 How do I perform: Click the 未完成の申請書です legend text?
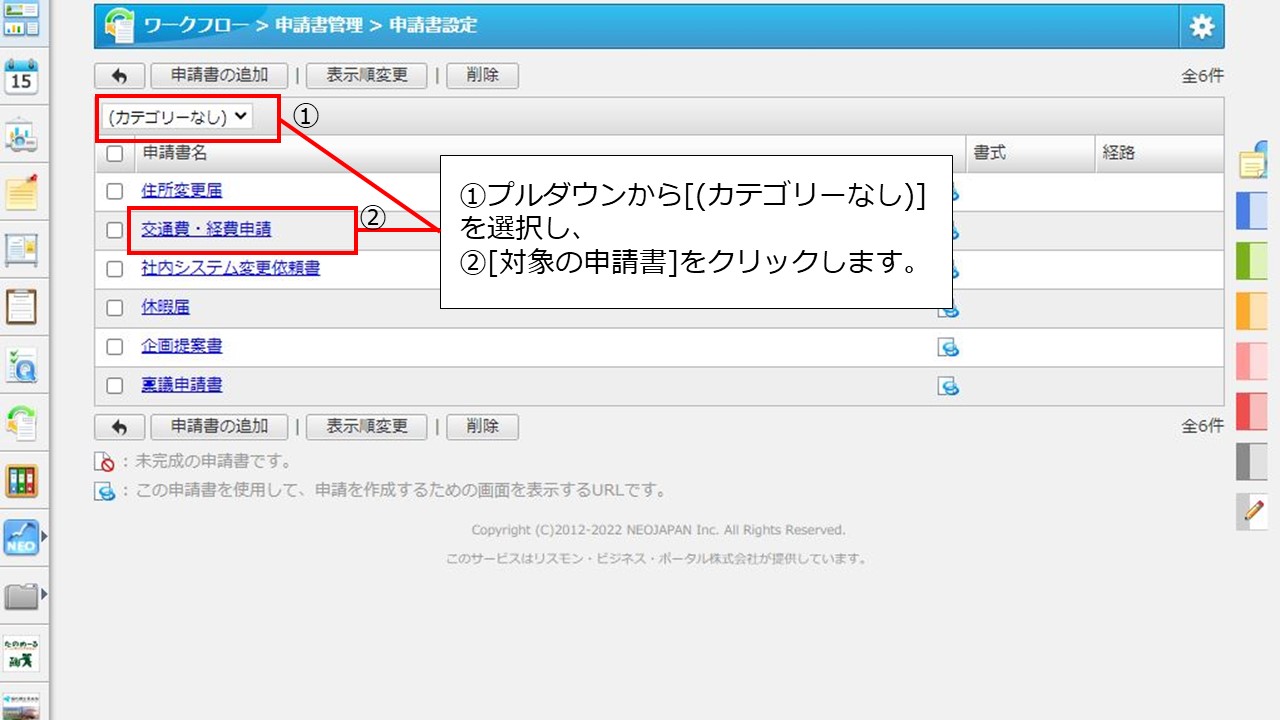pyautogui.click(x=213, y=462)
